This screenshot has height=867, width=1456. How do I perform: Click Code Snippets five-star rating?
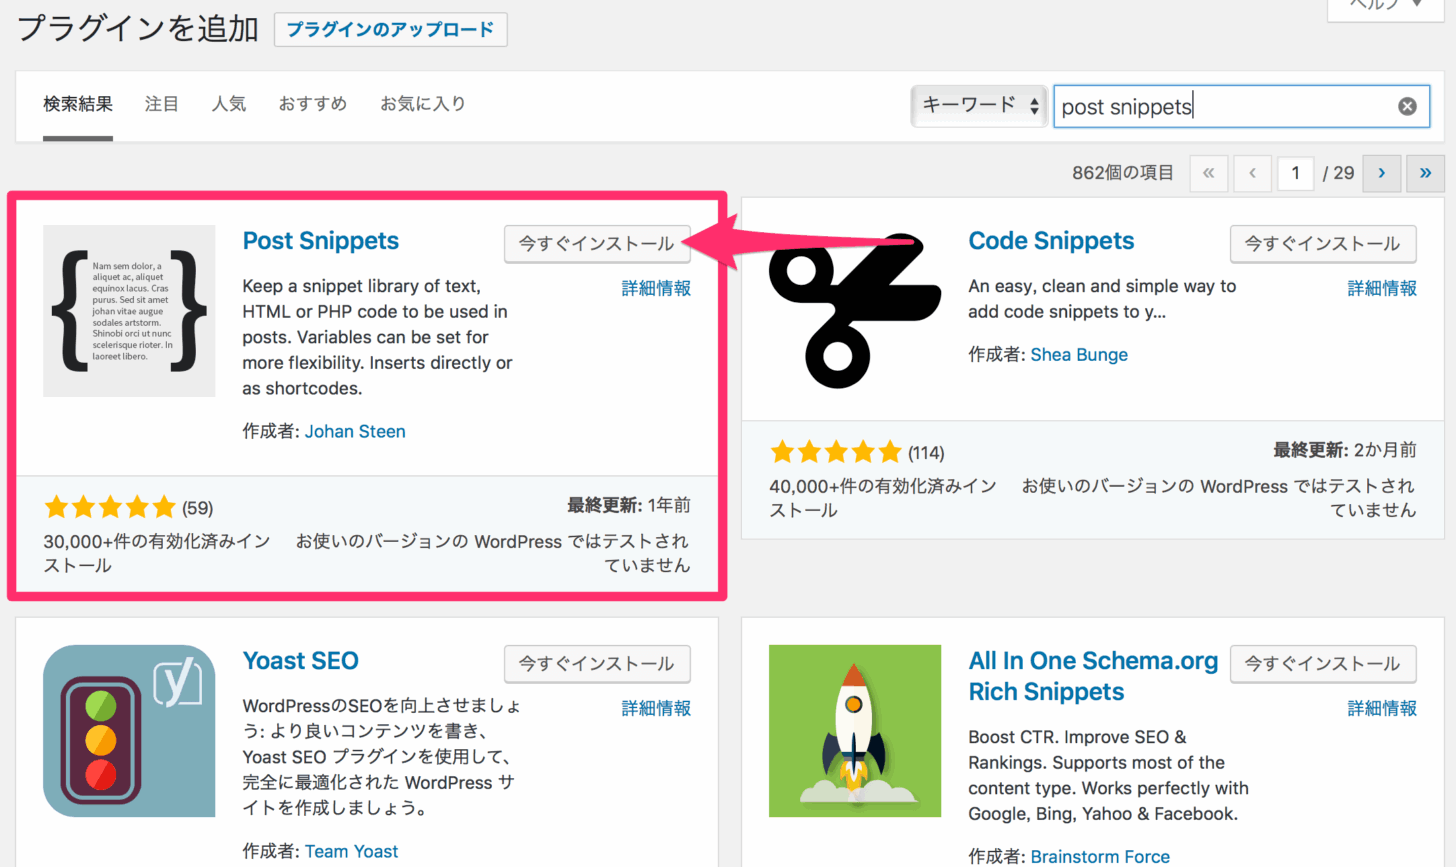(x=836, y=453)
